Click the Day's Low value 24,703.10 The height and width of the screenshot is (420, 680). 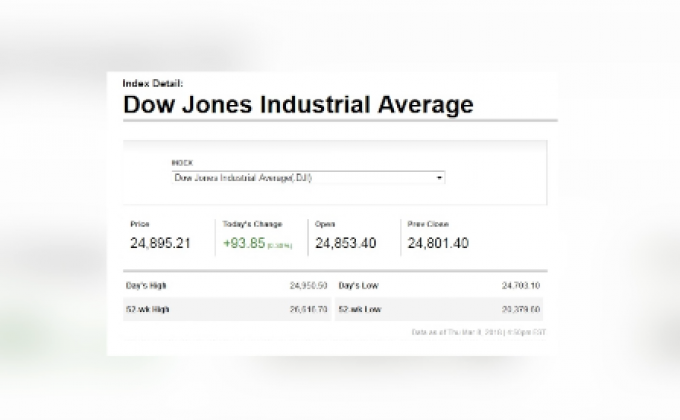(x=521, y=285)
